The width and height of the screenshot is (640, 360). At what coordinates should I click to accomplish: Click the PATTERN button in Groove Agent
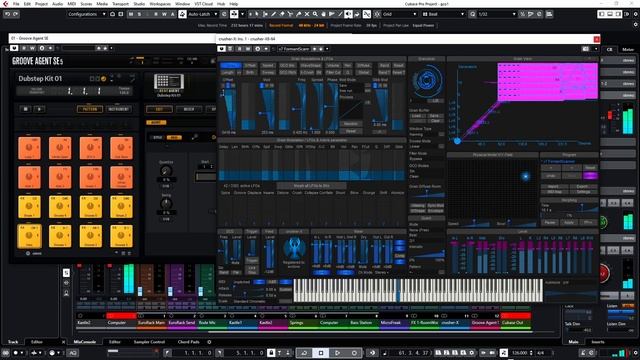click(90, 109)
